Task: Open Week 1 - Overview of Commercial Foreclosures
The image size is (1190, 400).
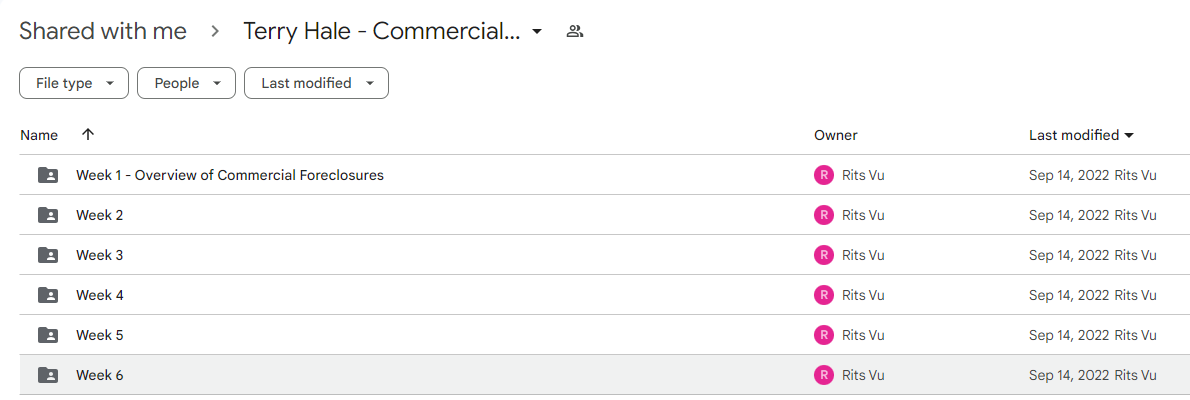Action: coord(230,175)
